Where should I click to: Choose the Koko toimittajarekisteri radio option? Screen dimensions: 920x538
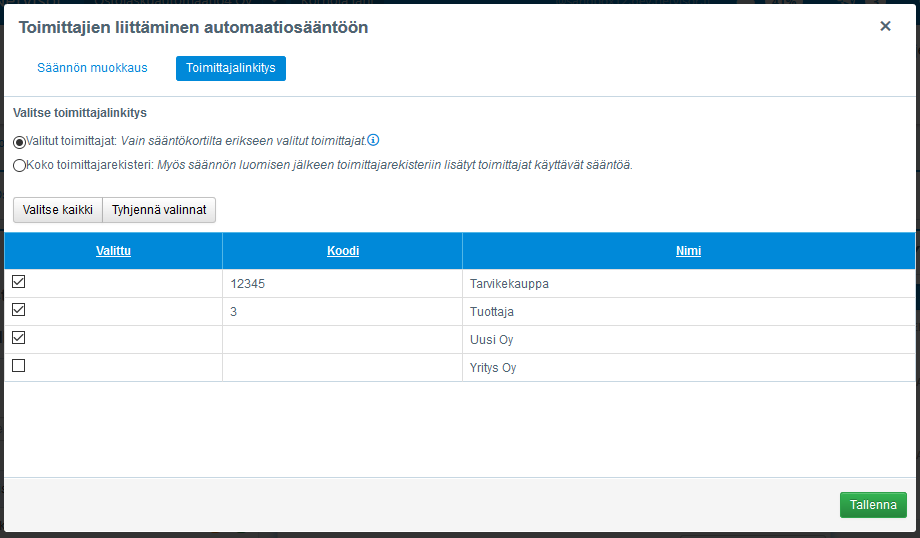(x=19, y=165)
